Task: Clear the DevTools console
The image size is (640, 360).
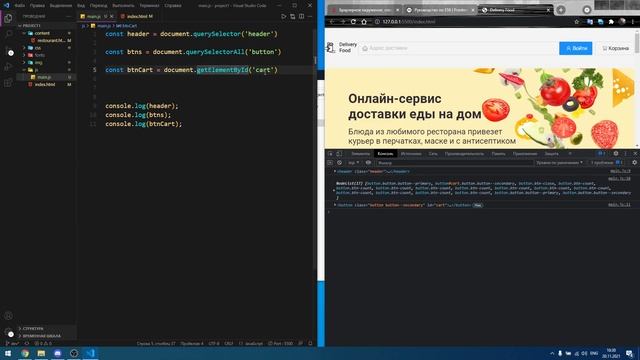Action: click(339, 162)
